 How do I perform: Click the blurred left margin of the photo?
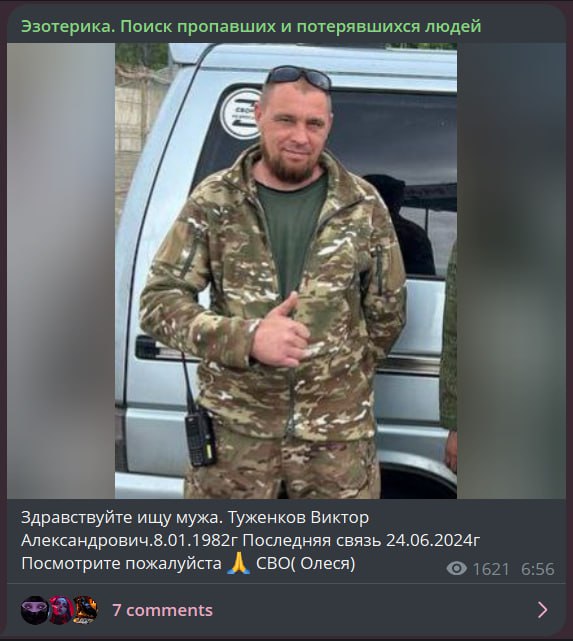tap(61, 271)
